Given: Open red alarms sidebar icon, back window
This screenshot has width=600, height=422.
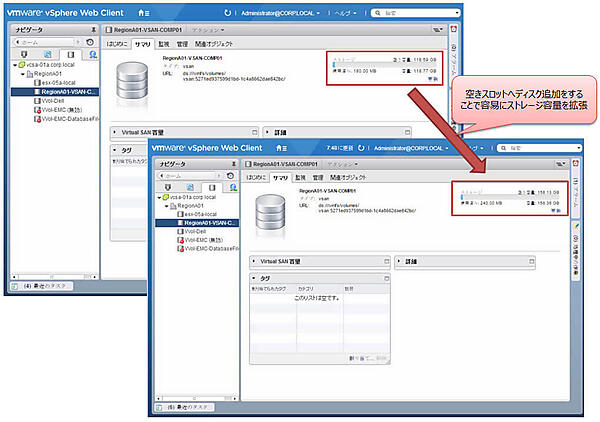Looking at the screenshot, I should point(453,29).
